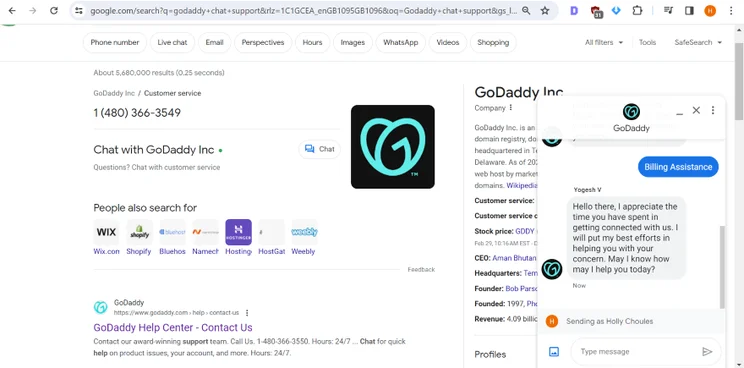Image resolution: width=744 pixels, height=368 pixels.
Task: Select the Shopping filter chip
Action: point(493,42)
